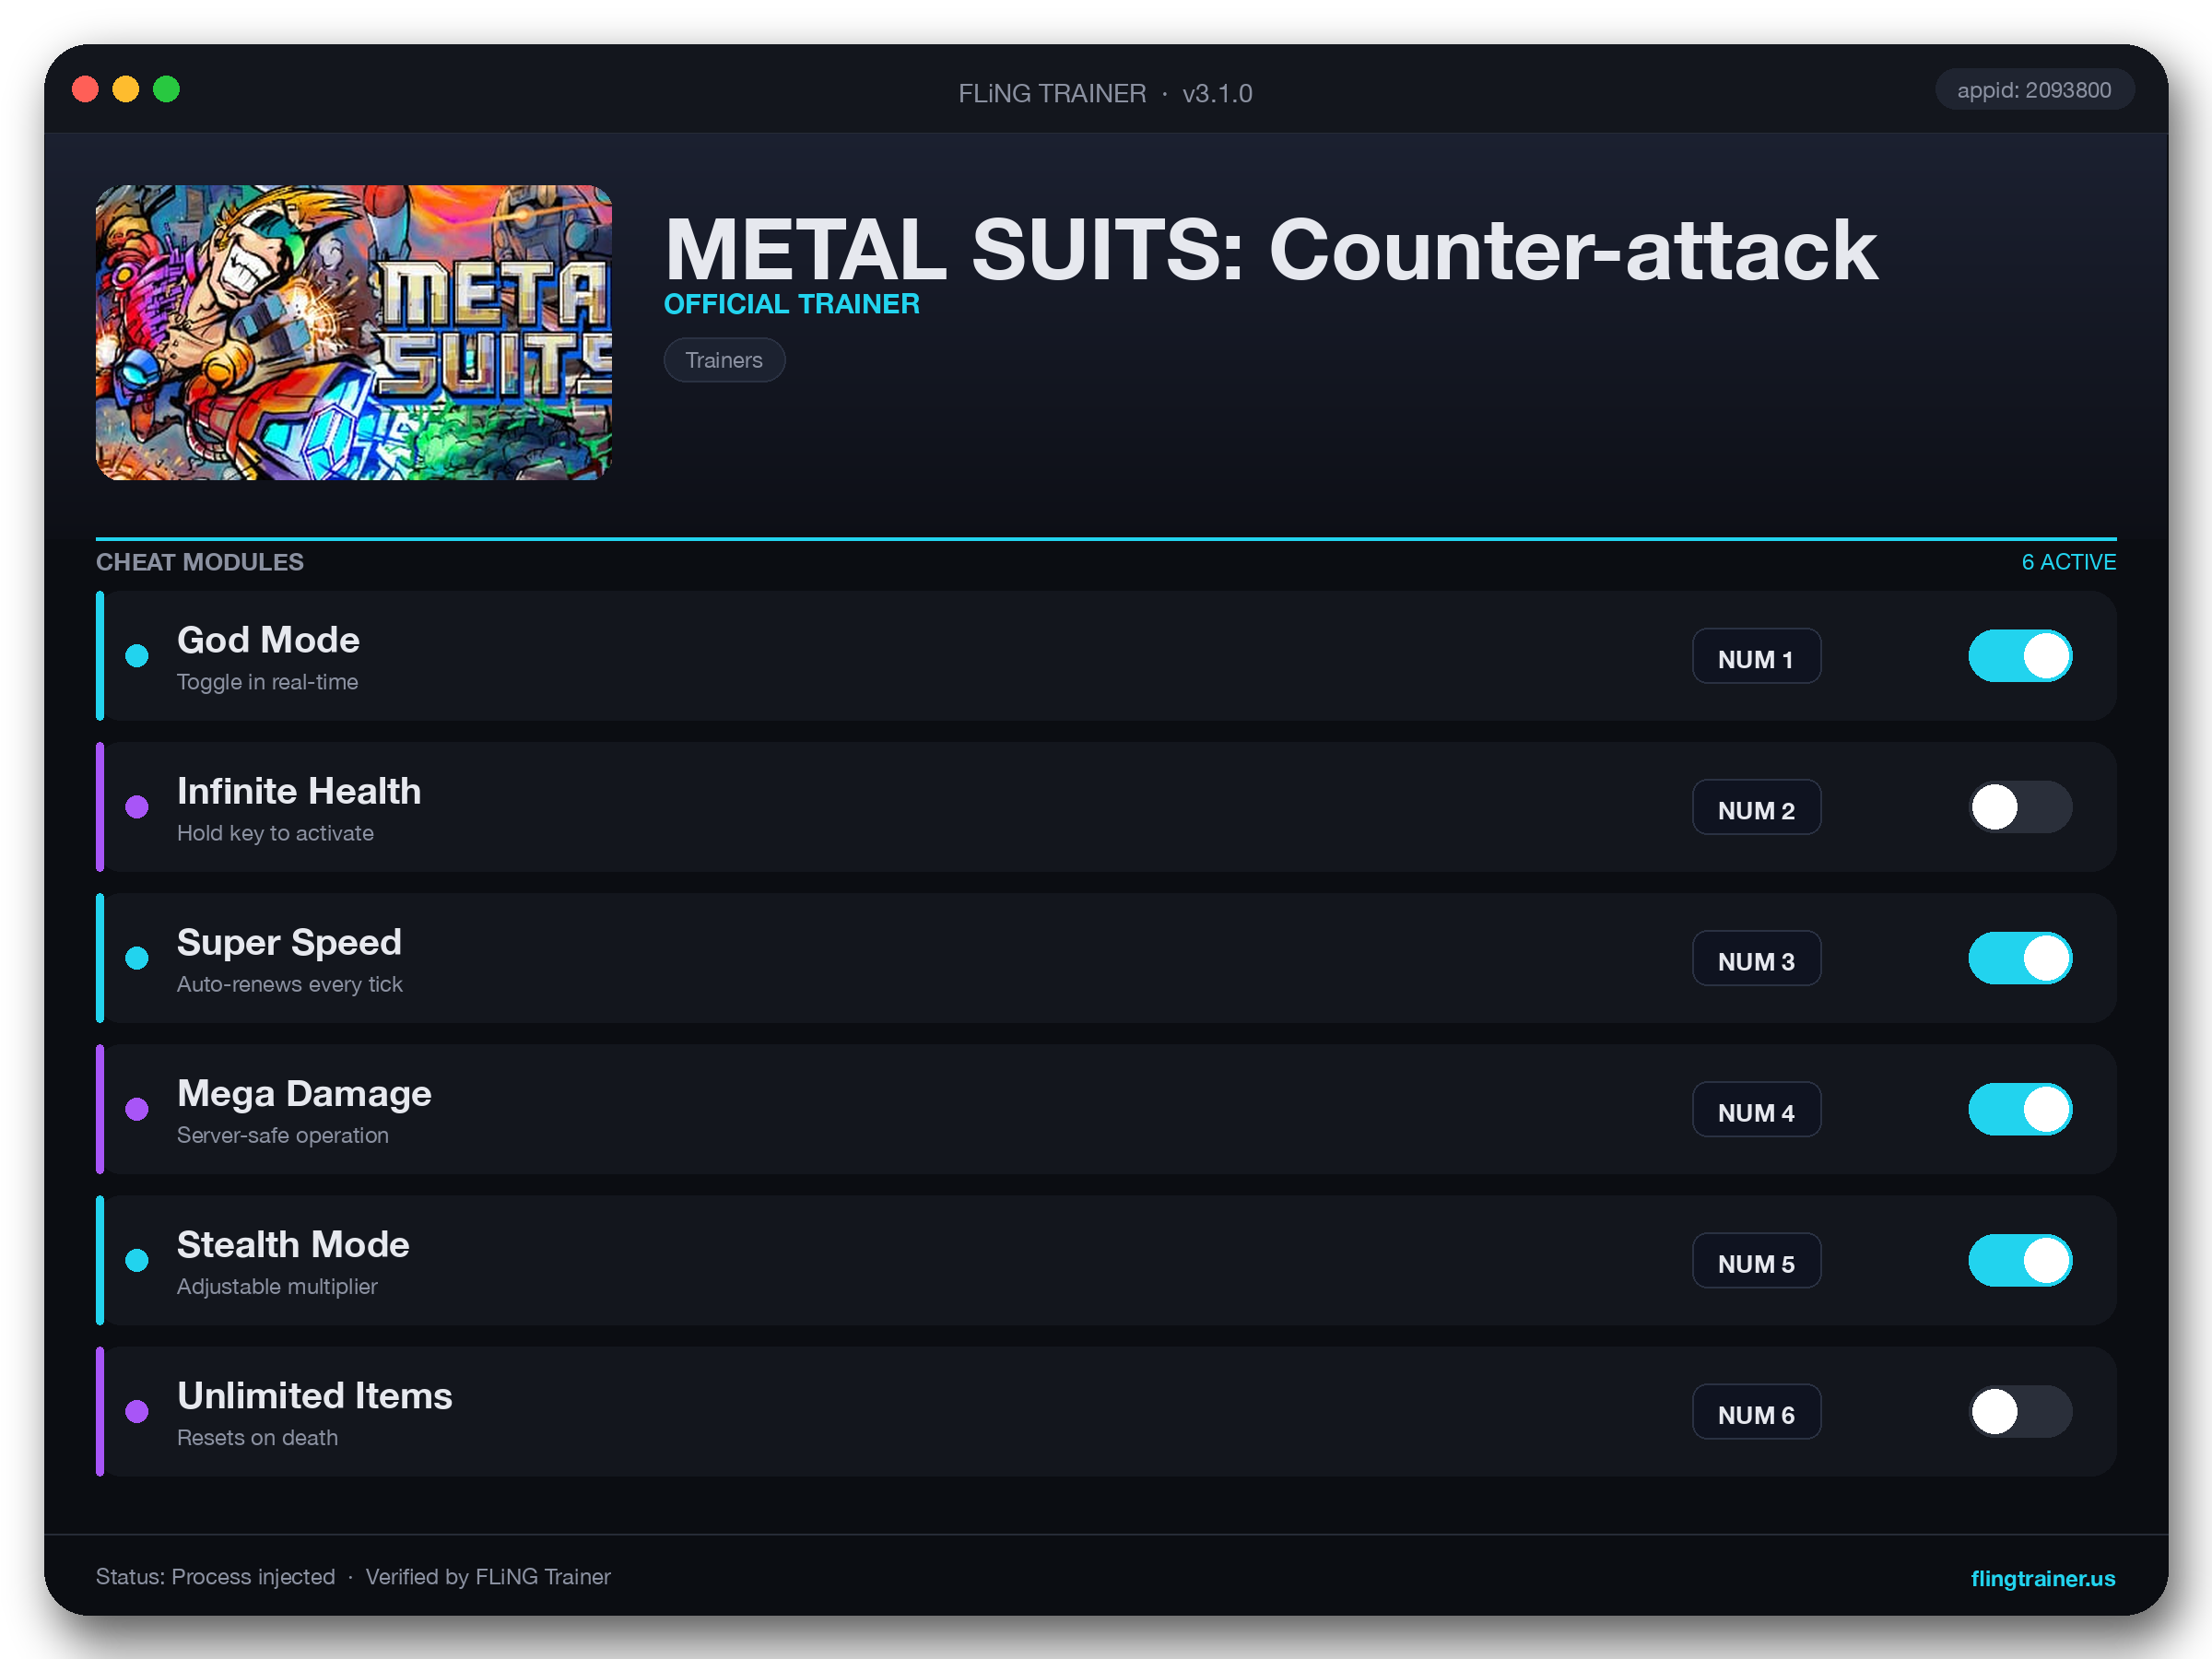Click the Super Speed status dot
Viewport: 2212px width, 1659px height.
tap(137, 958)
